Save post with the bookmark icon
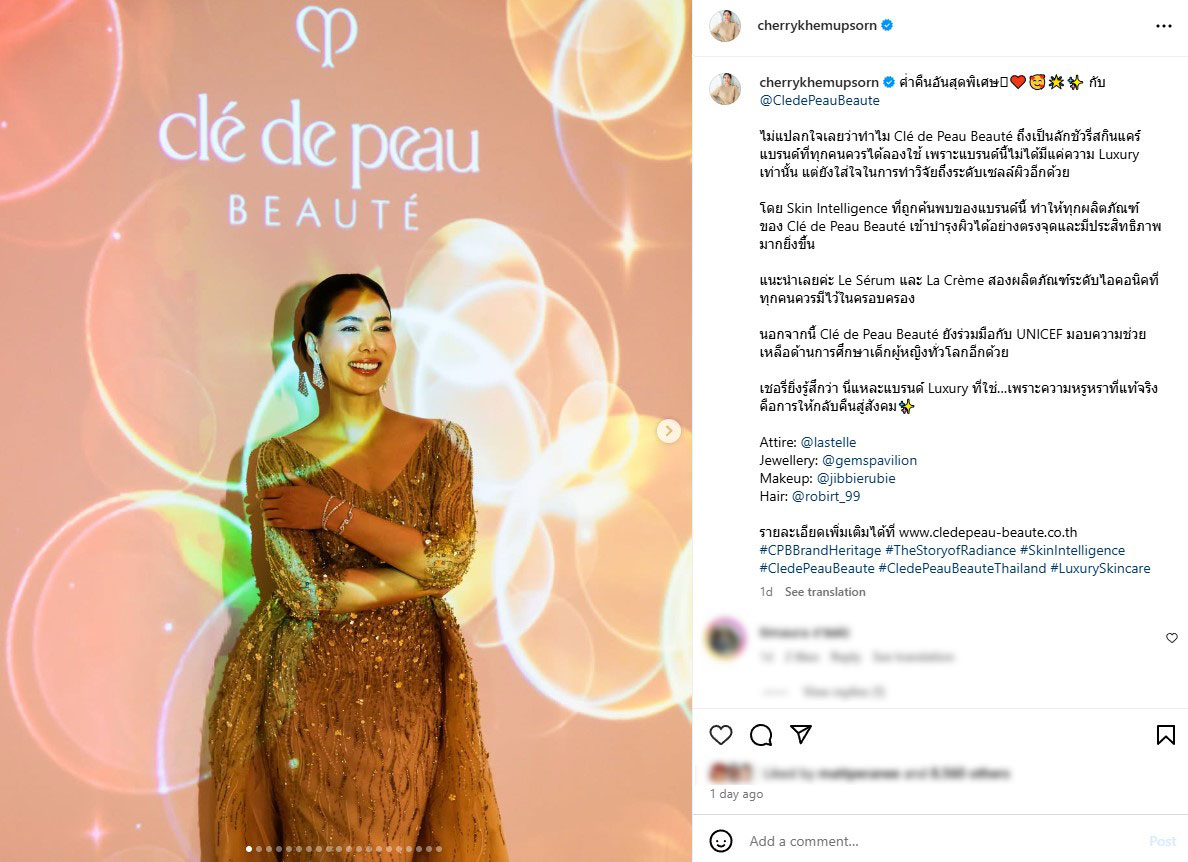The image size is (1188, 862). (1165, 735)
